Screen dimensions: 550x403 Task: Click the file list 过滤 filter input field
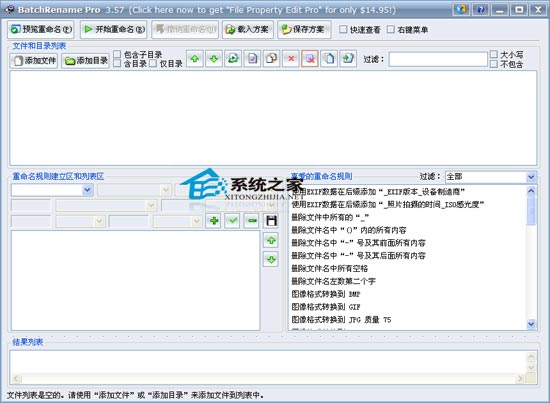(x=438, y=59)
